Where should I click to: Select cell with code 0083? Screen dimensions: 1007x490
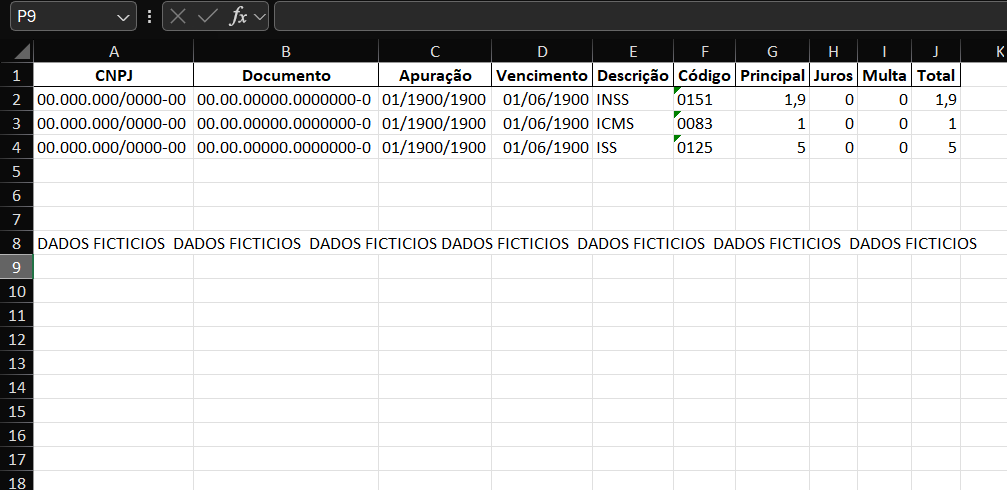pos(704,123)
